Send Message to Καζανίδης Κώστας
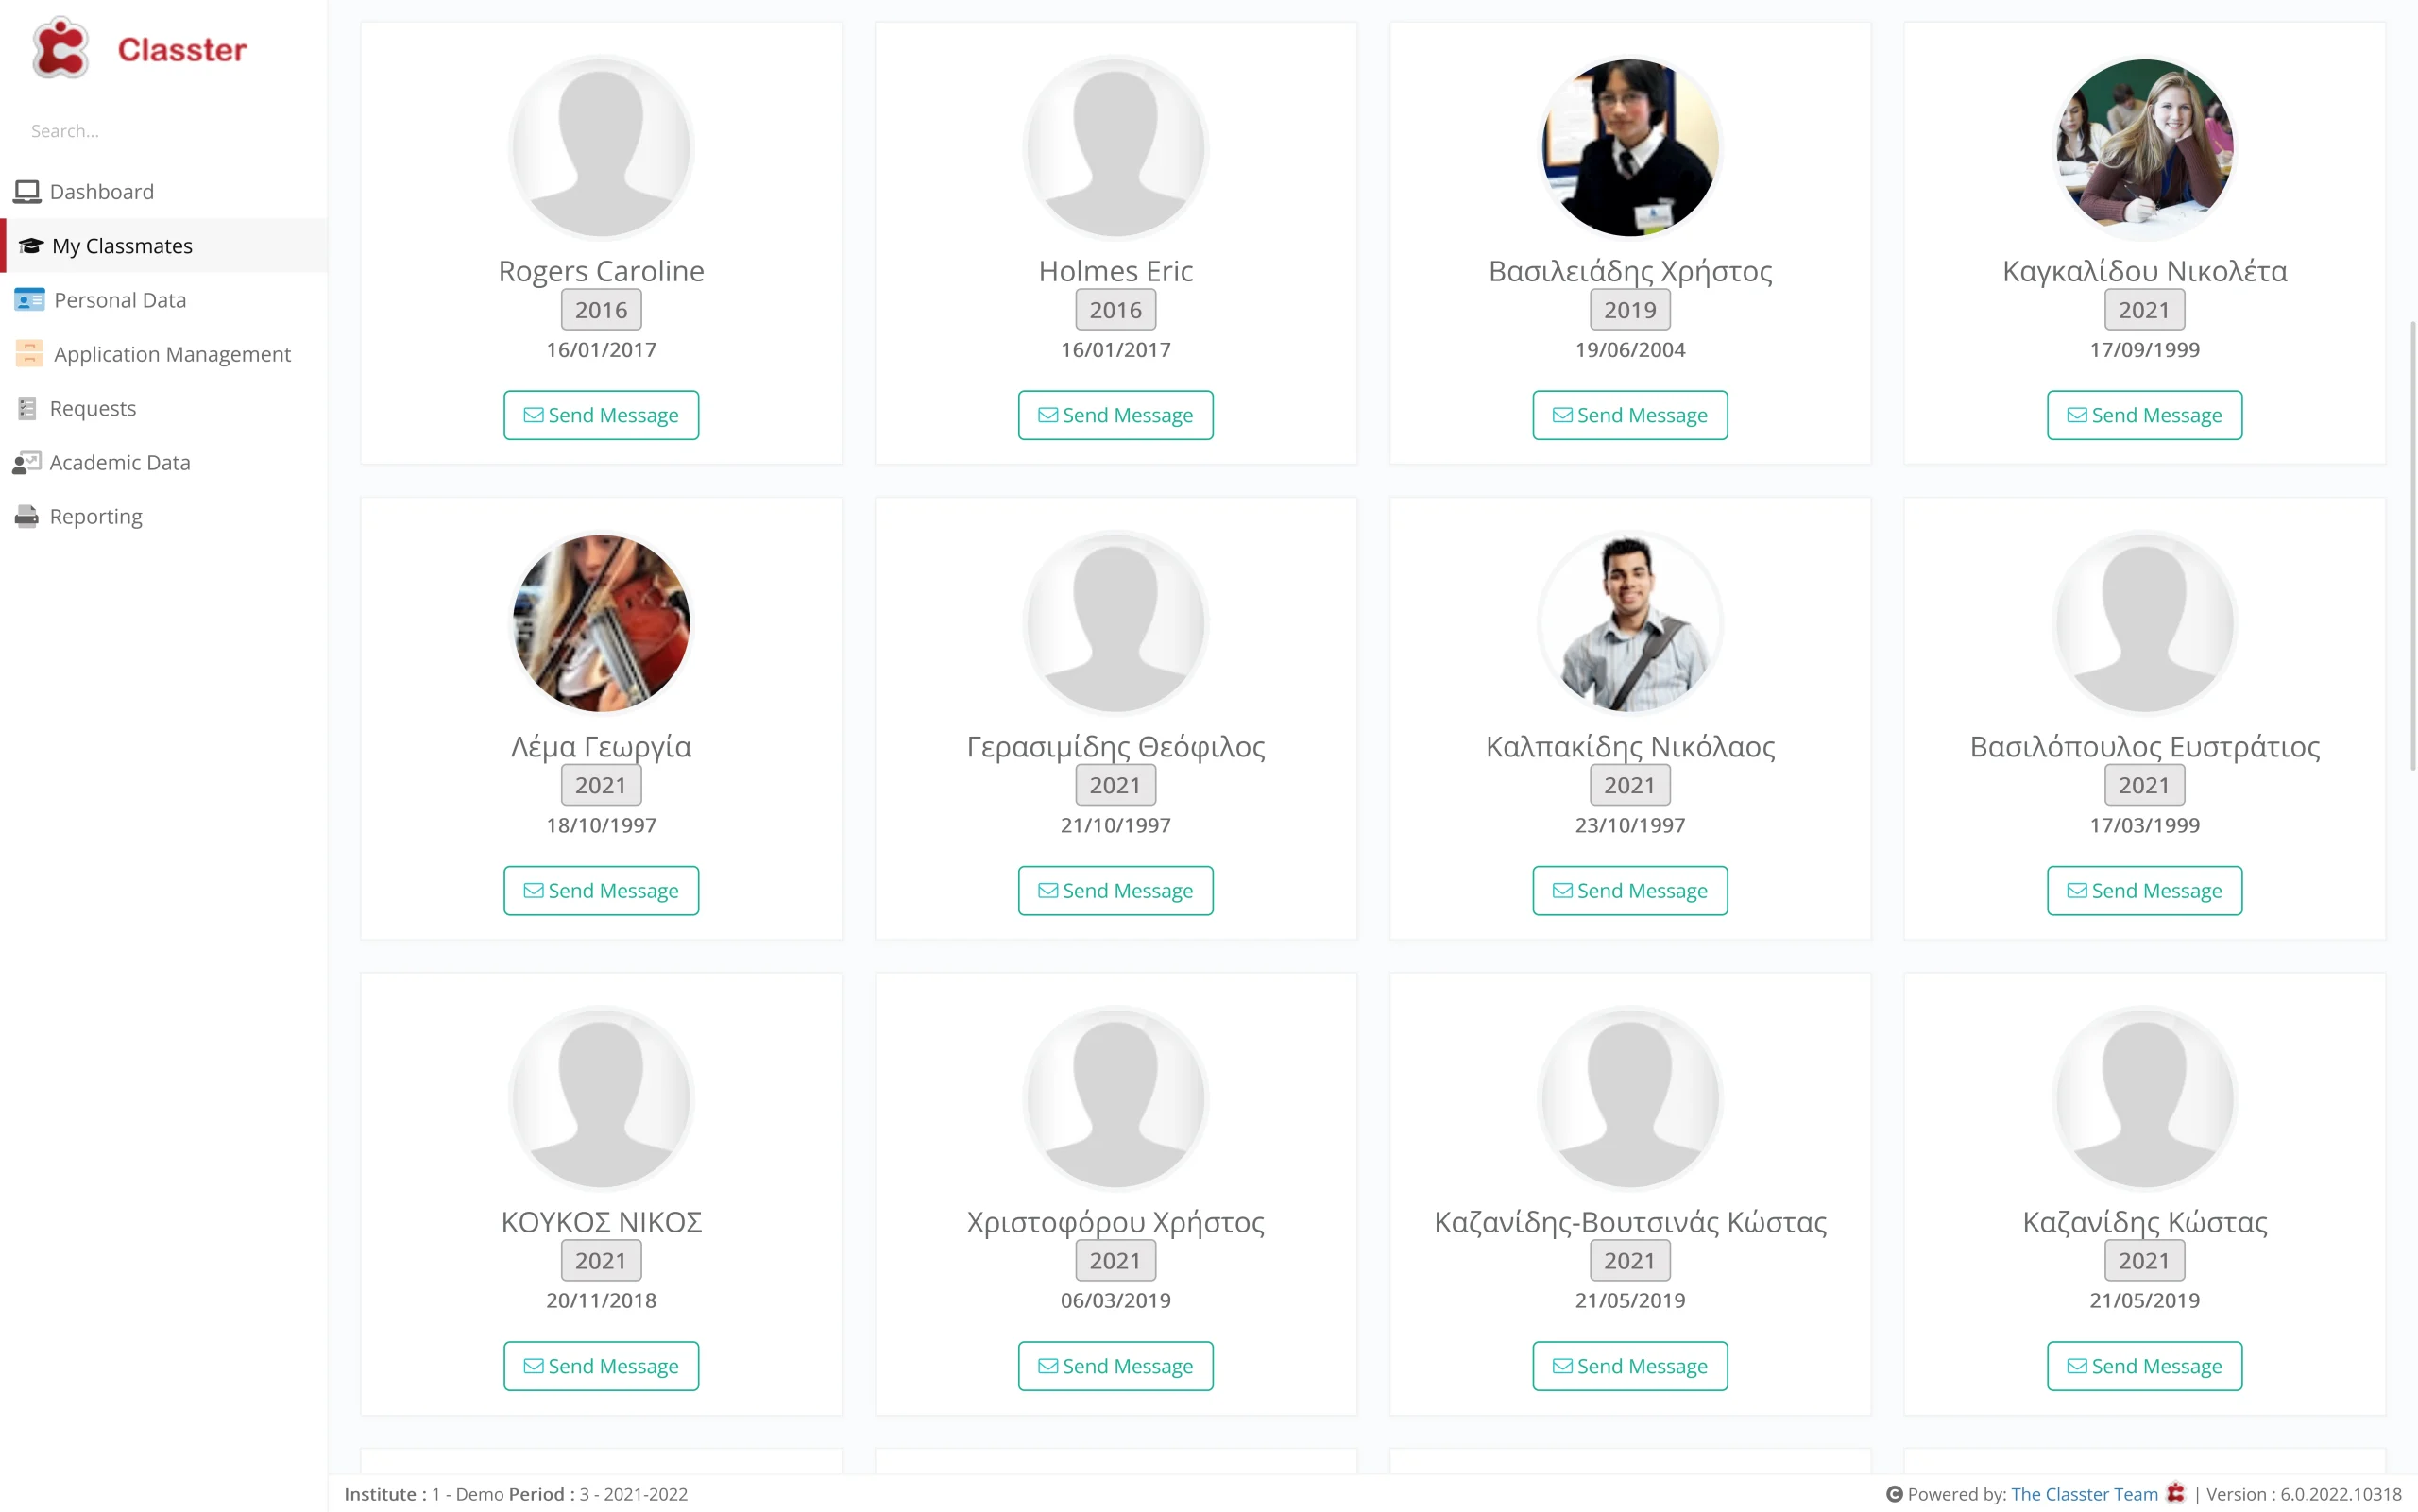Image resolution: width=2418 pixels, height=1512 pixels. tap(2144, 1366)
